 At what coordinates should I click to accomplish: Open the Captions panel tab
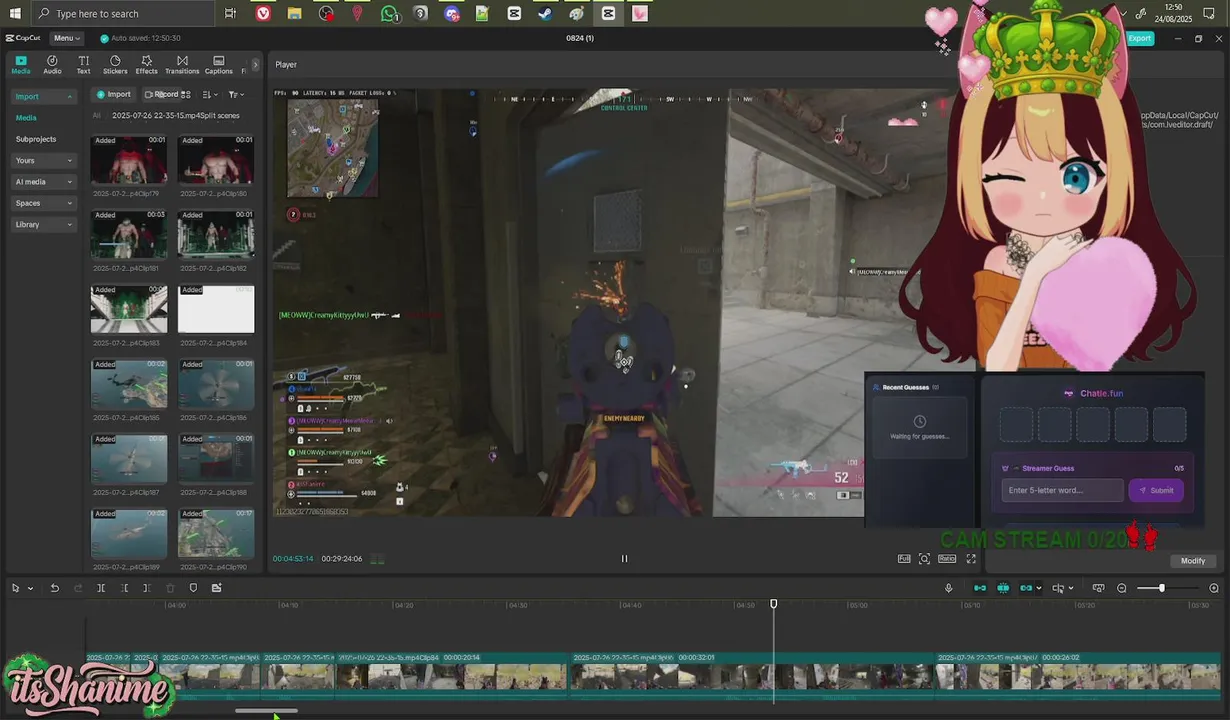pyautogui.click(x=219, y=65)
